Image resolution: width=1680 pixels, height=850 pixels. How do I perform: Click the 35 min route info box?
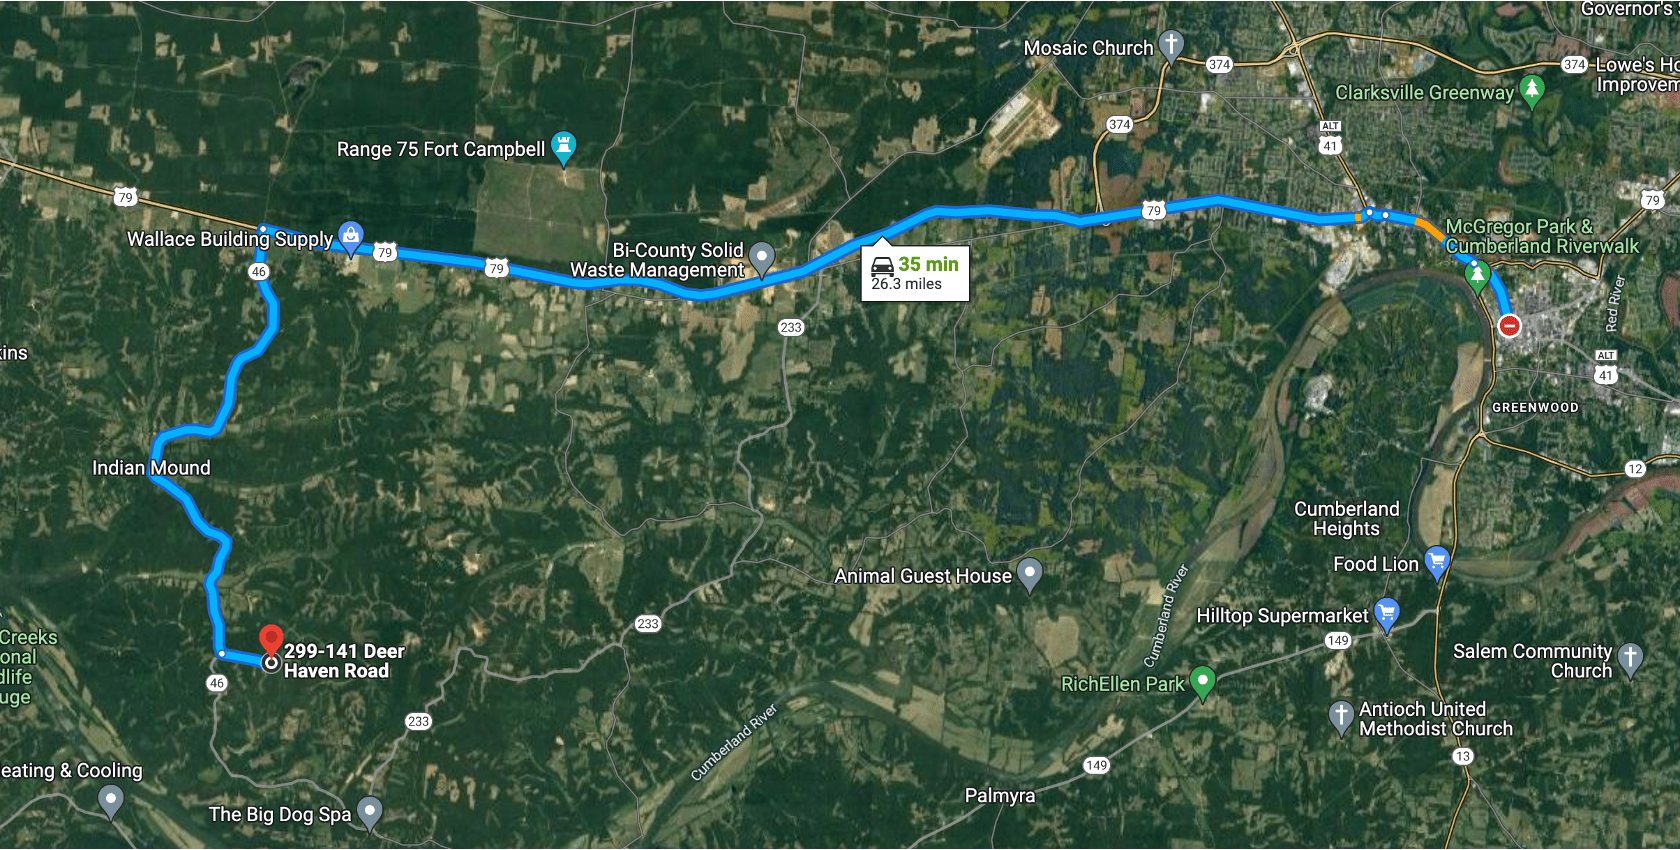915,273
